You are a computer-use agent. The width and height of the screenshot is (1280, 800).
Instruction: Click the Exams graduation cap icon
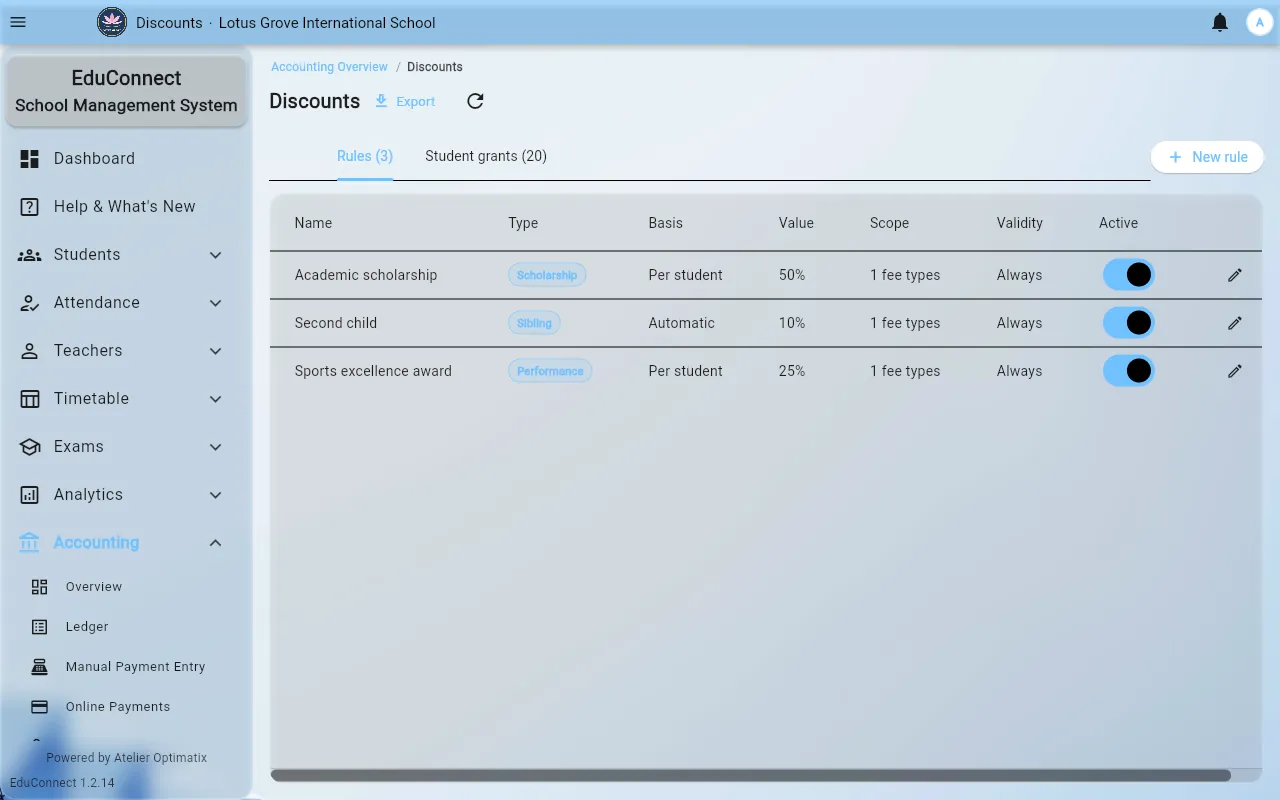point(30,446)
